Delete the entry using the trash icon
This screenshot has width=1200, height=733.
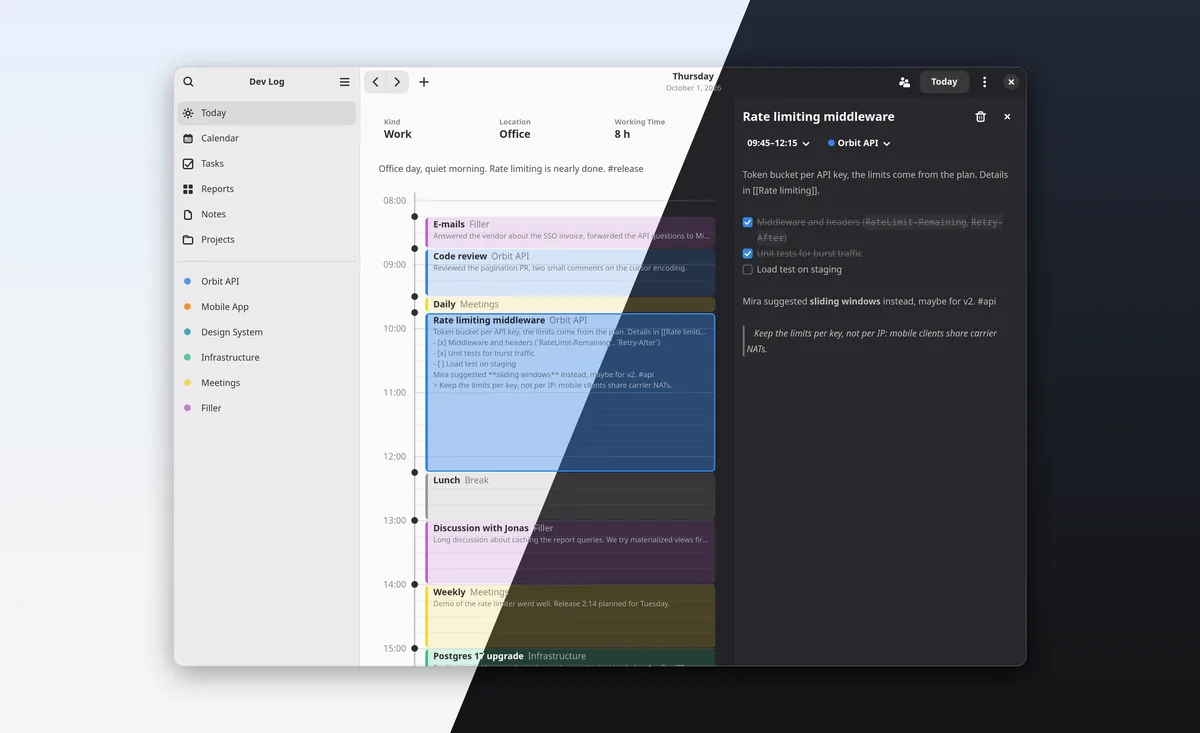980,117
